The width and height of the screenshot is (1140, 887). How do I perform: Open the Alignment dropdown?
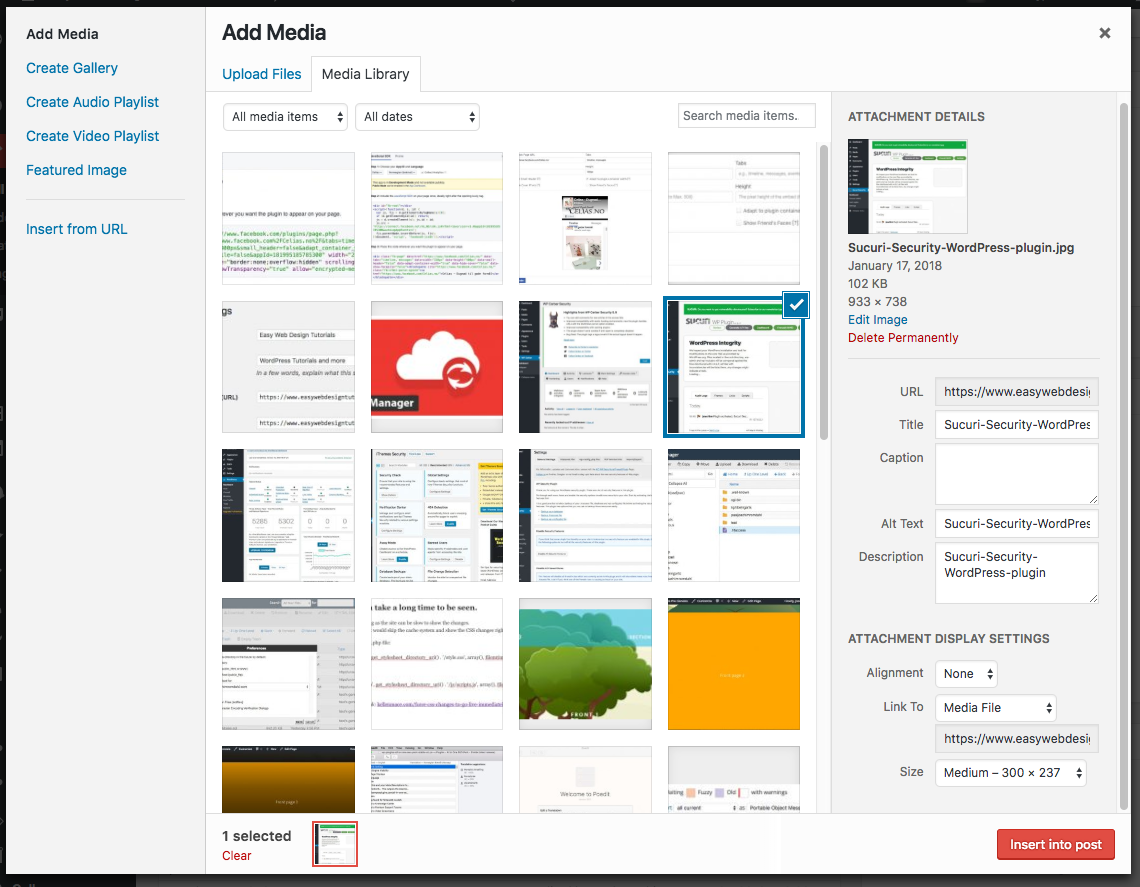[966, 674]
